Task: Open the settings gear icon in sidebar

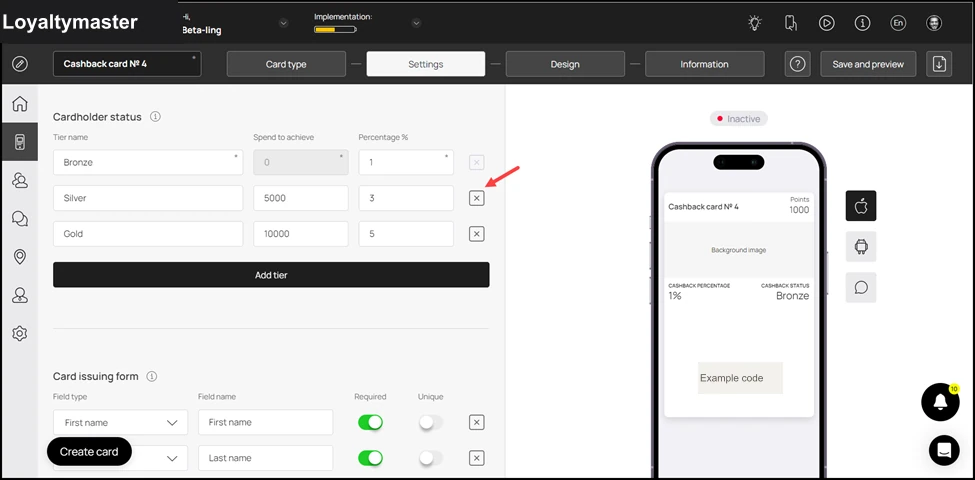Action: coord(20,334)
